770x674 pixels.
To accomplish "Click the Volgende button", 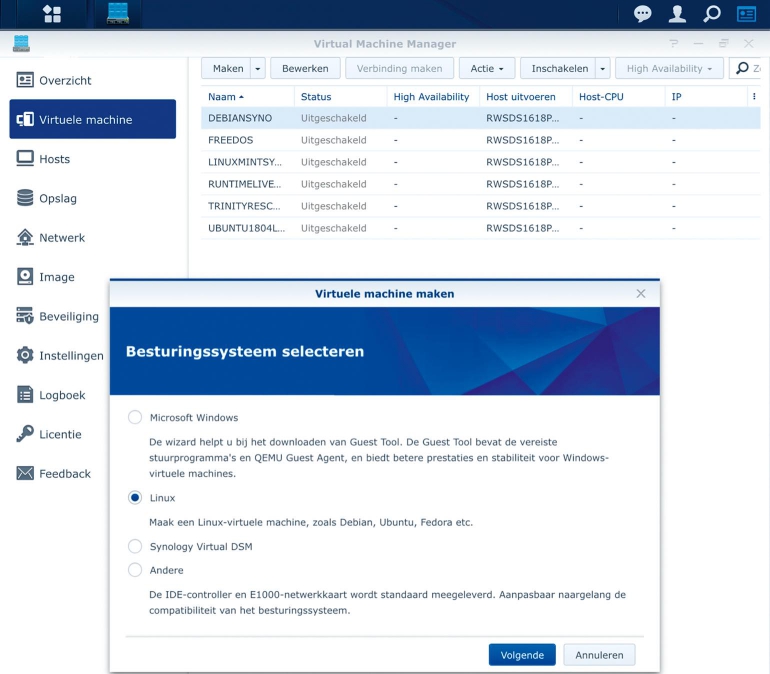I will [522, 655].
